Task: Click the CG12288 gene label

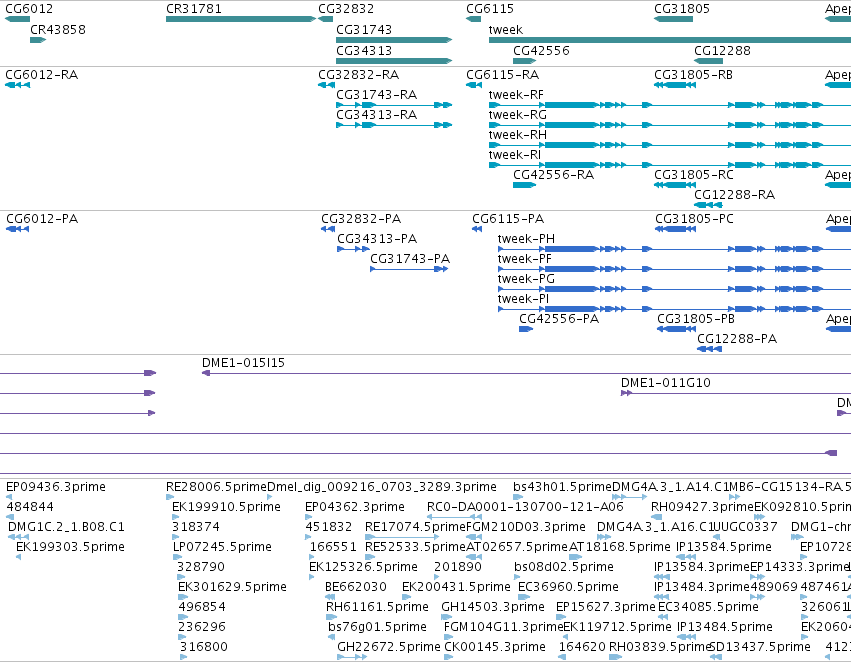Action: coord(722,50)
